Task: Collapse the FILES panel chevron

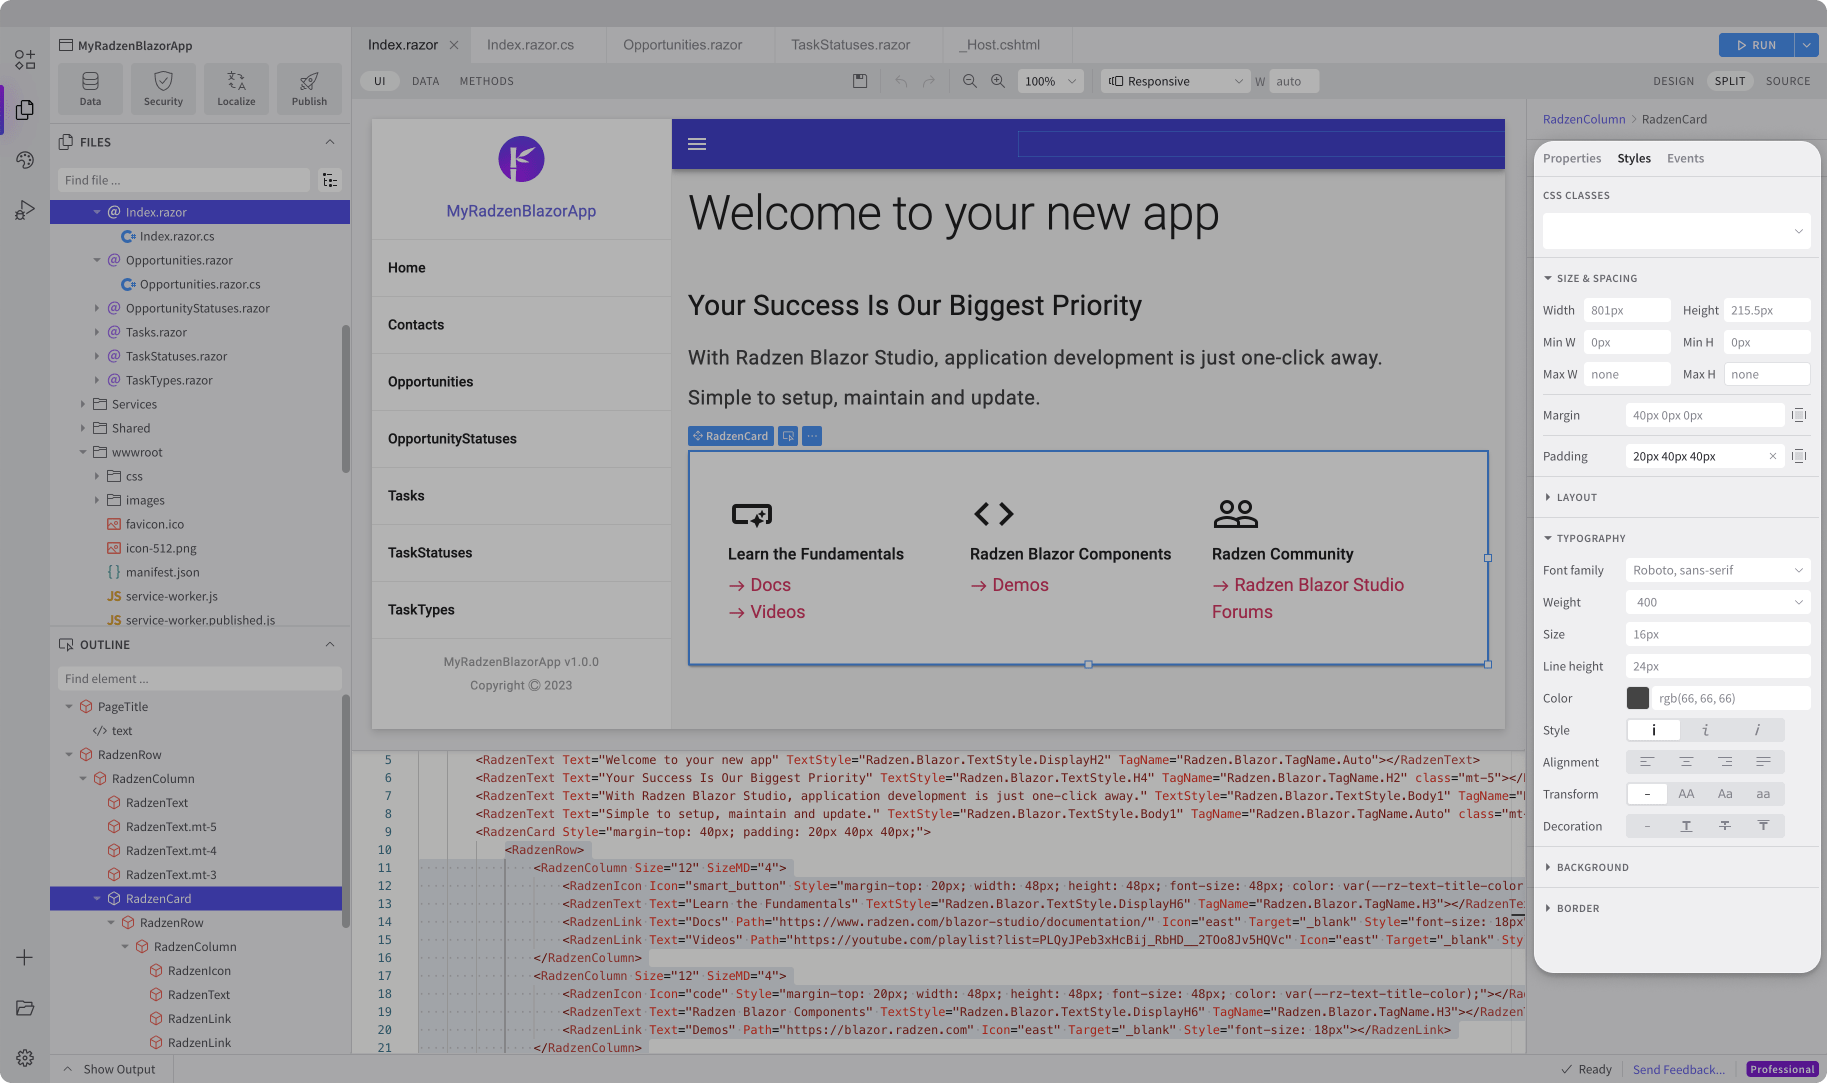Action: coord(330,142)
